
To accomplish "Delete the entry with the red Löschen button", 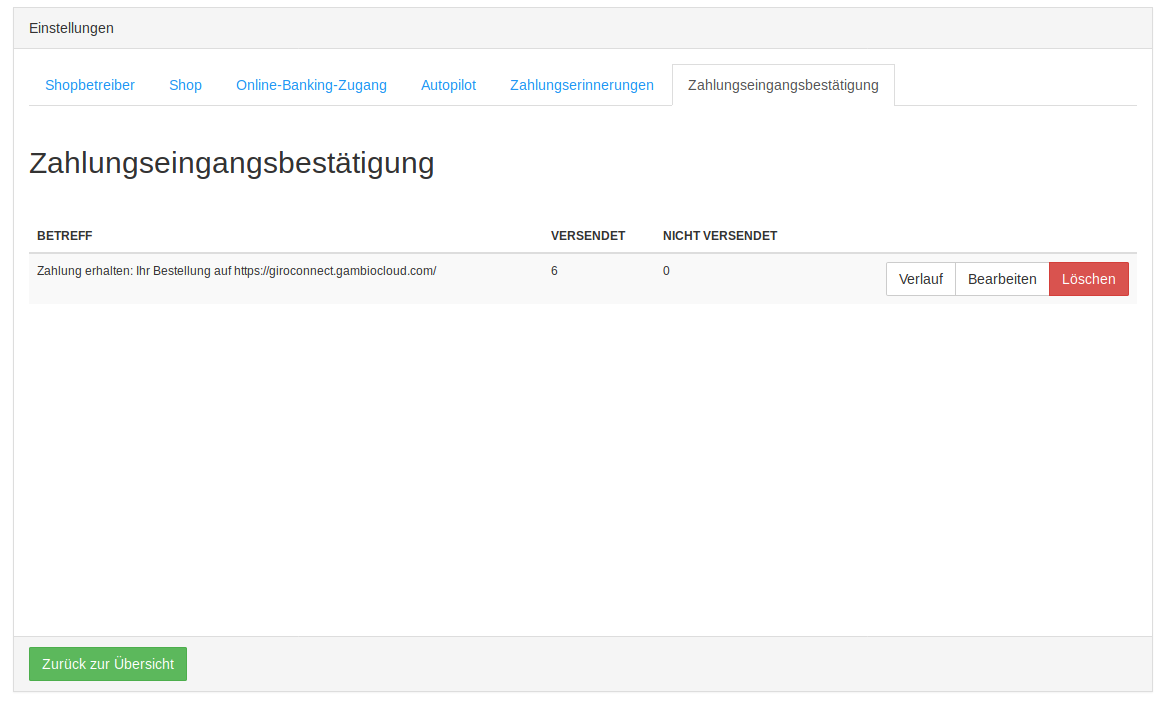I will pyautogui.click(x=1088, y=279).
